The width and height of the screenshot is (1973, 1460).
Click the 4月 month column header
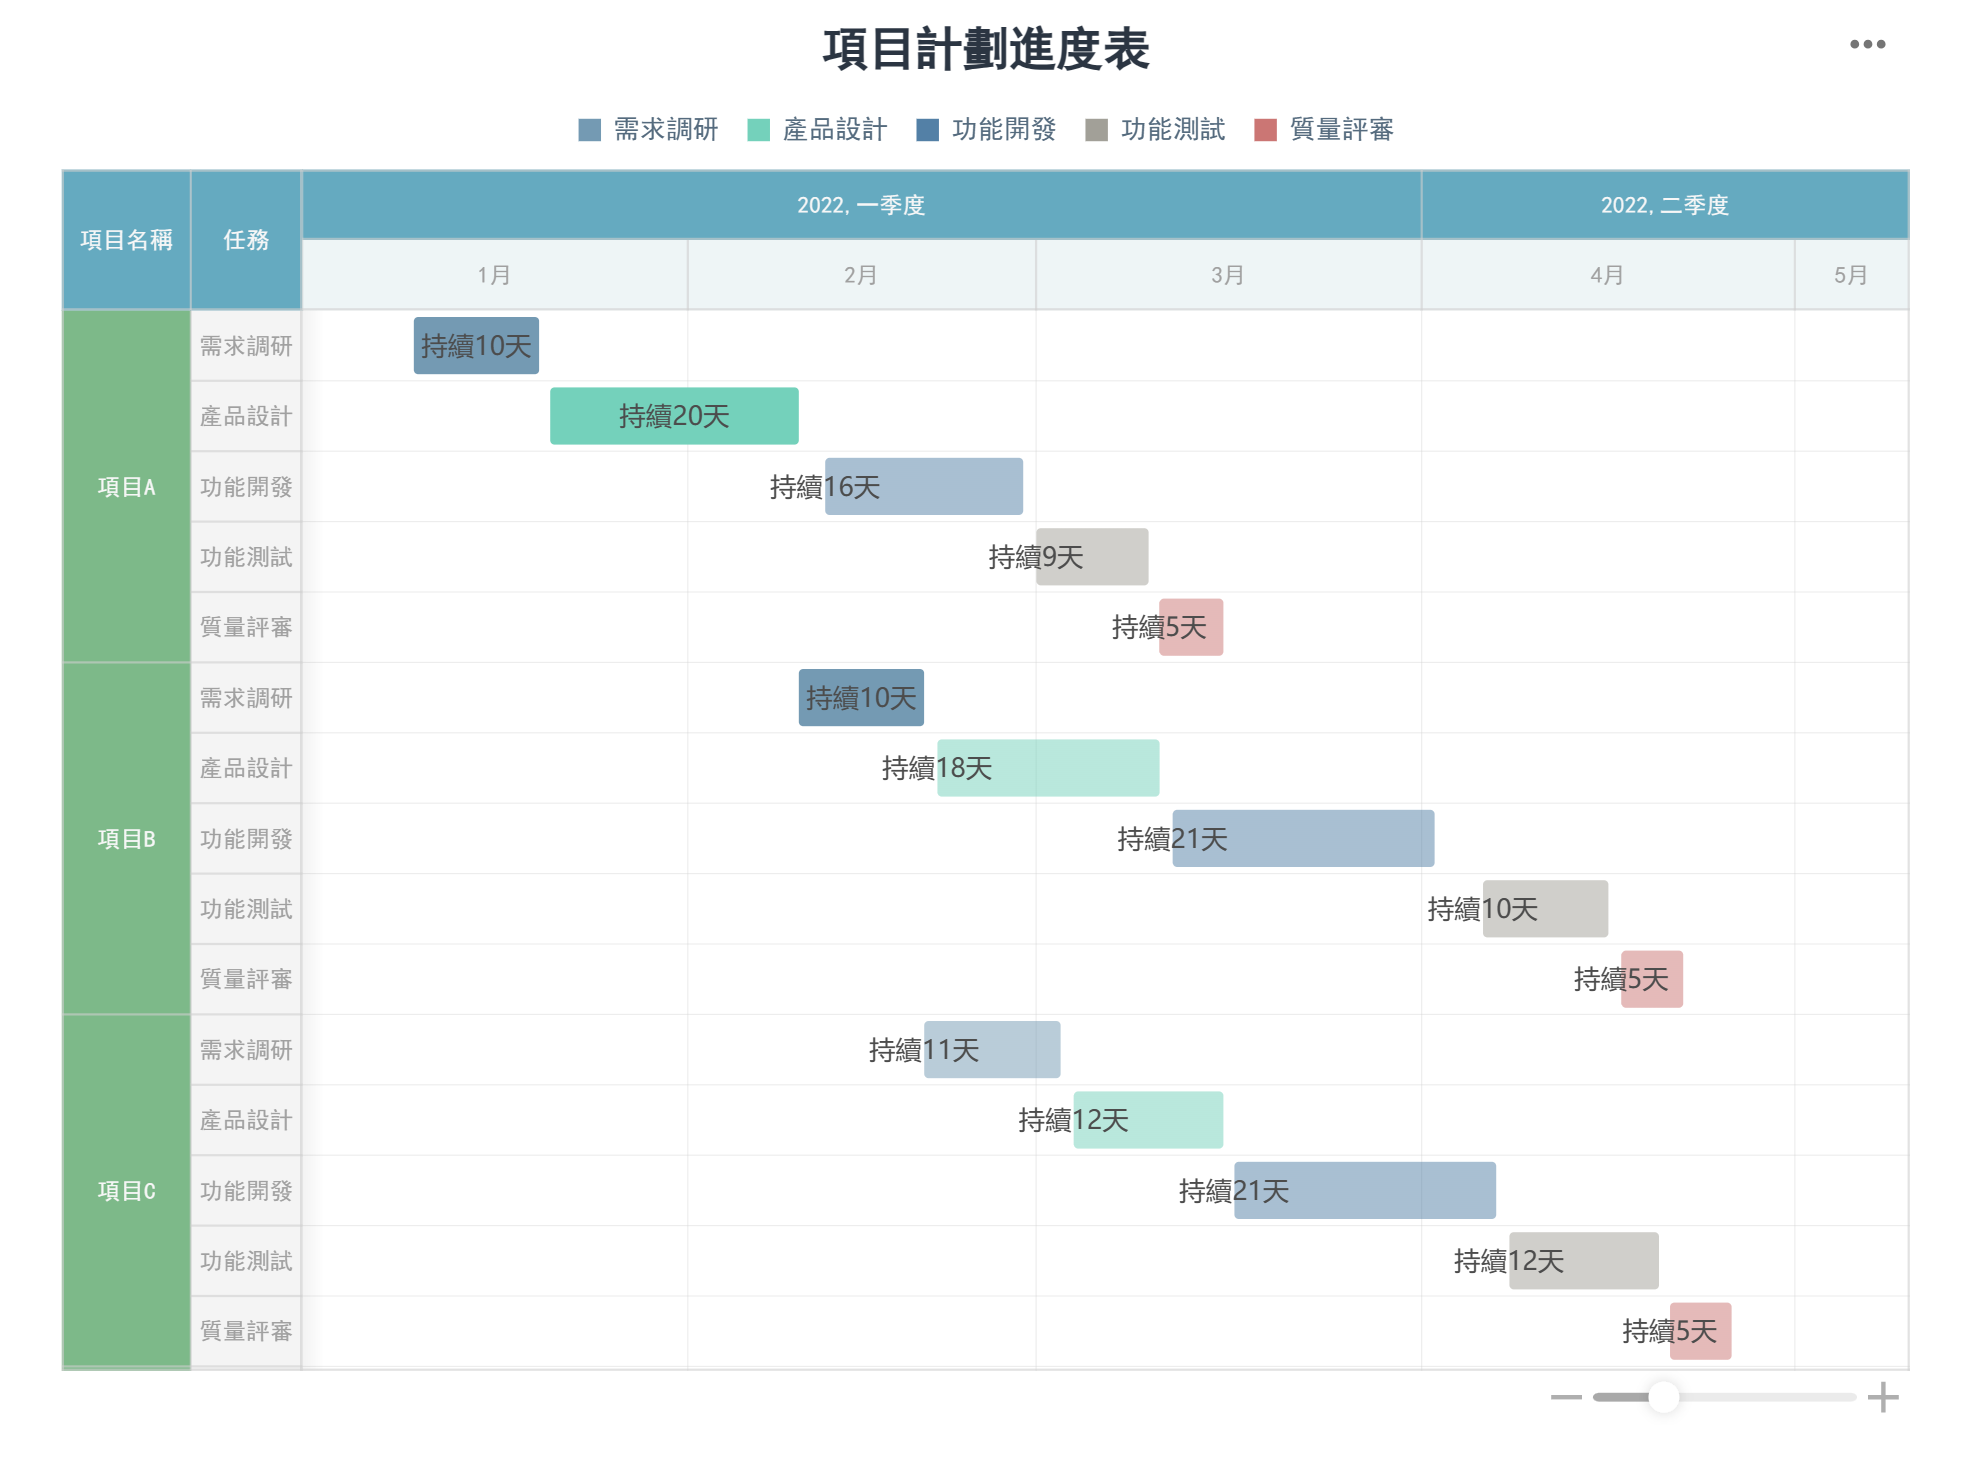click(x=1606, y=275)
